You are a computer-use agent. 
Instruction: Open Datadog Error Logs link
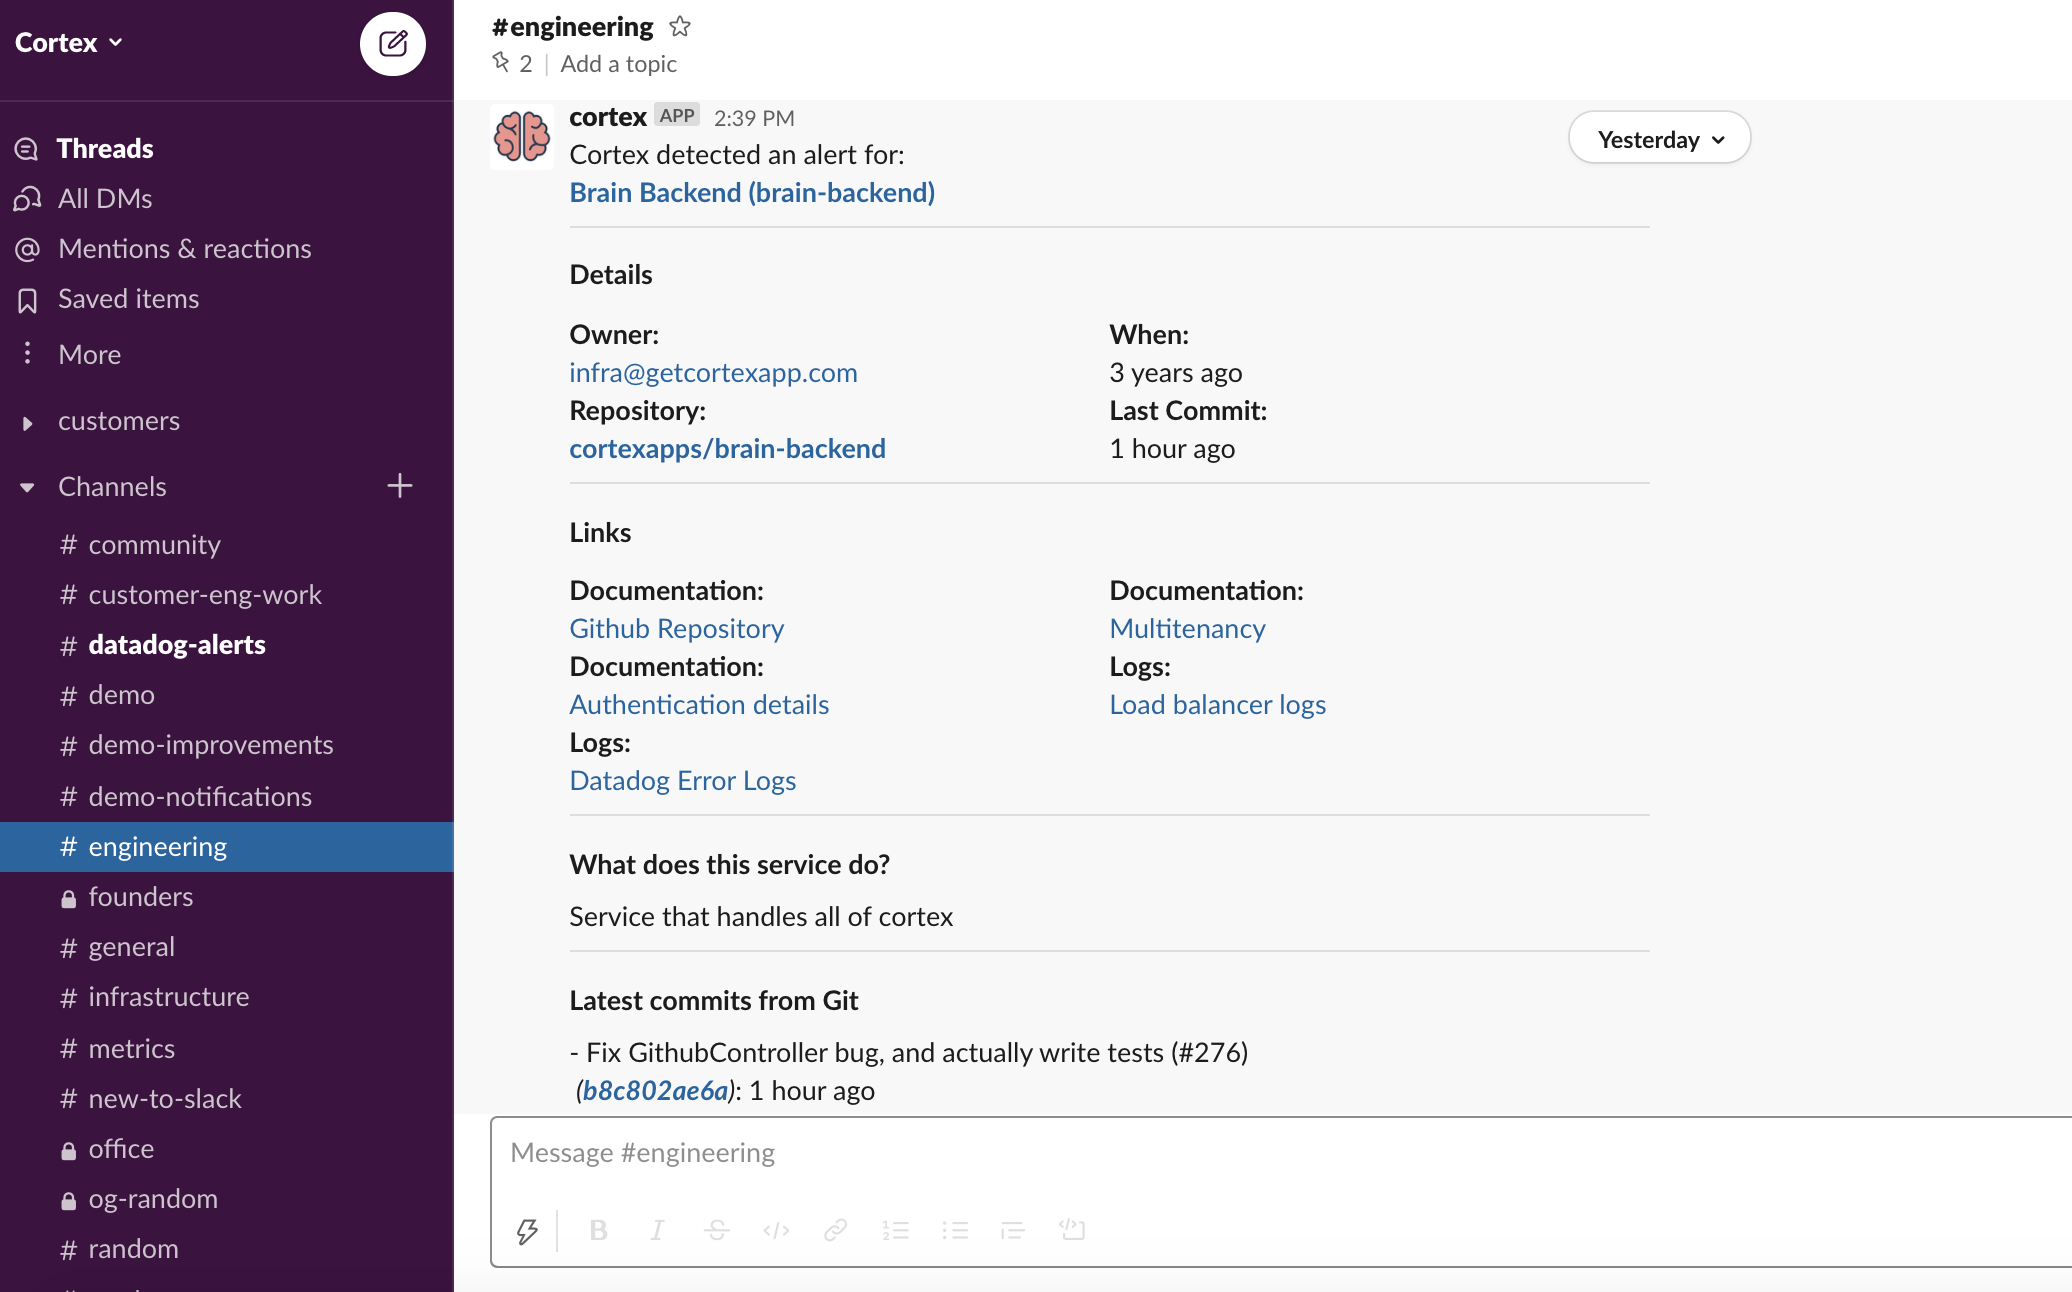(682, 781)
